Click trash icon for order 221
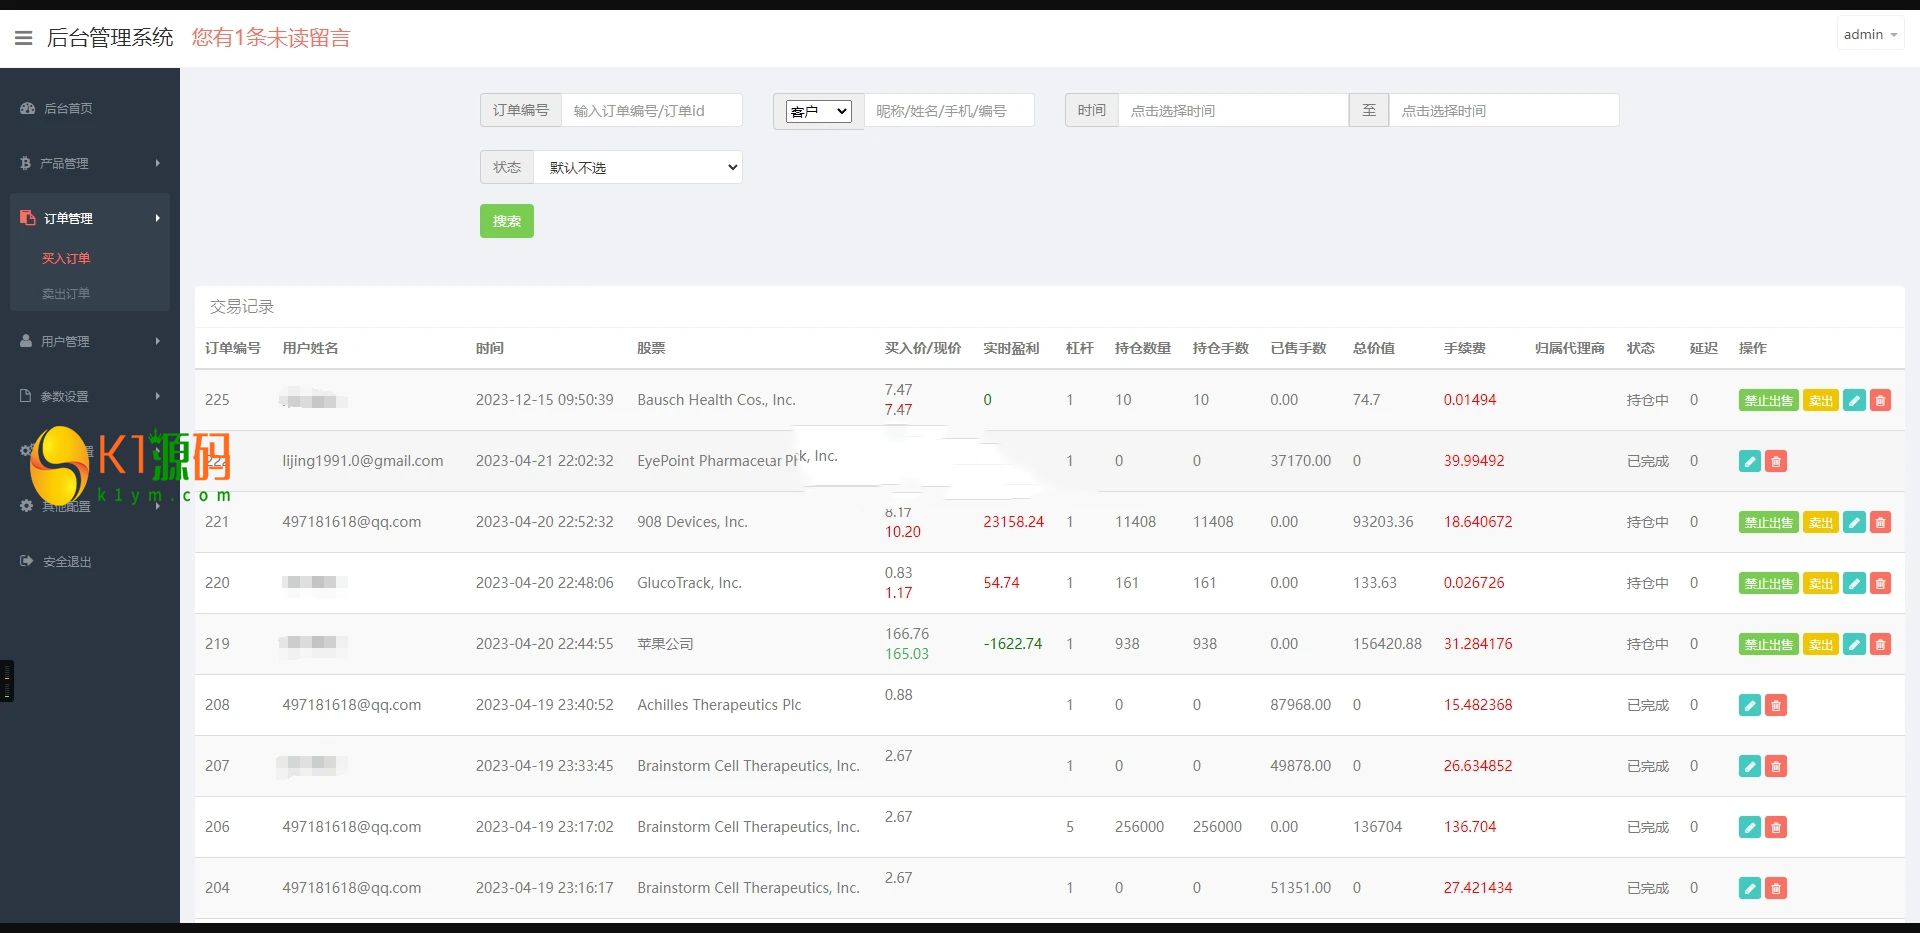1920x933 pixels. pos(1880,522)
